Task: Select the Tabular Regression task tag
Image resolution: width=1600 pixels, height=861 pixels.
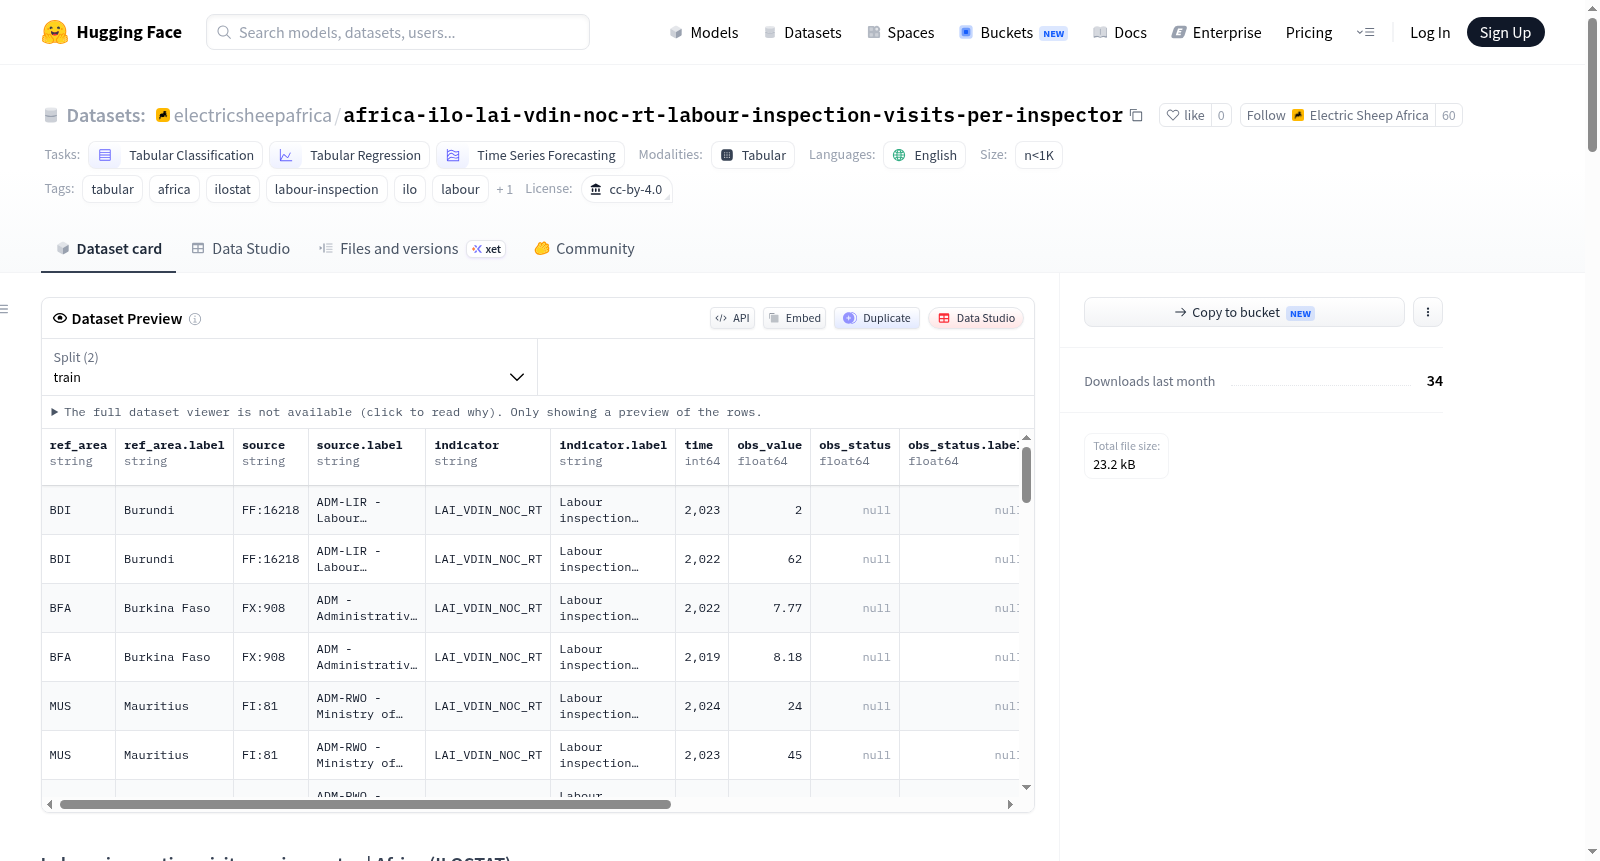Action: (x=350, y=155)
